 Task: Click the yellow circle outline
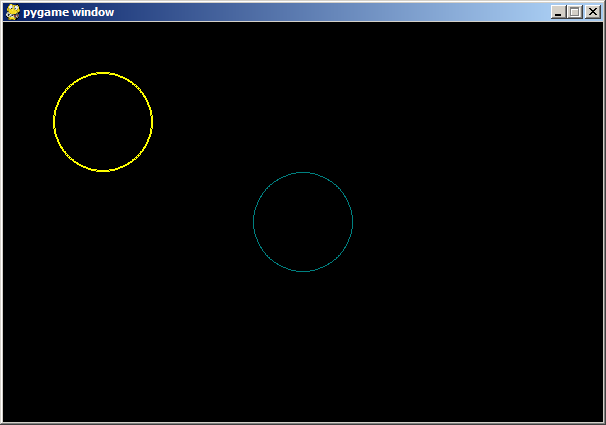pyautogui.click(x=103, y=122)
